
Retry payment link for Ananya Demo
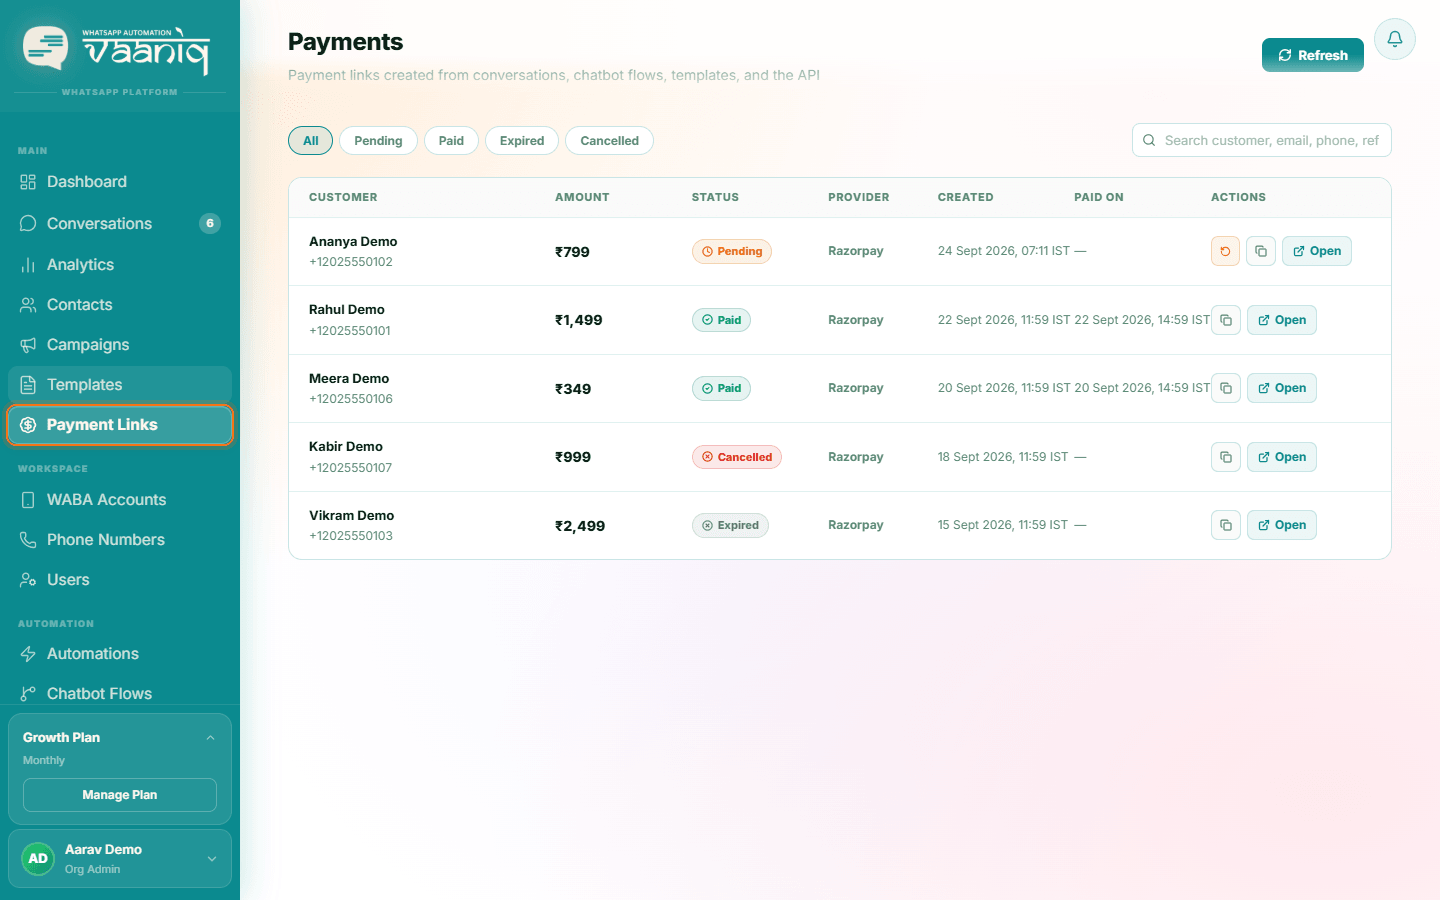point(1225,251)
